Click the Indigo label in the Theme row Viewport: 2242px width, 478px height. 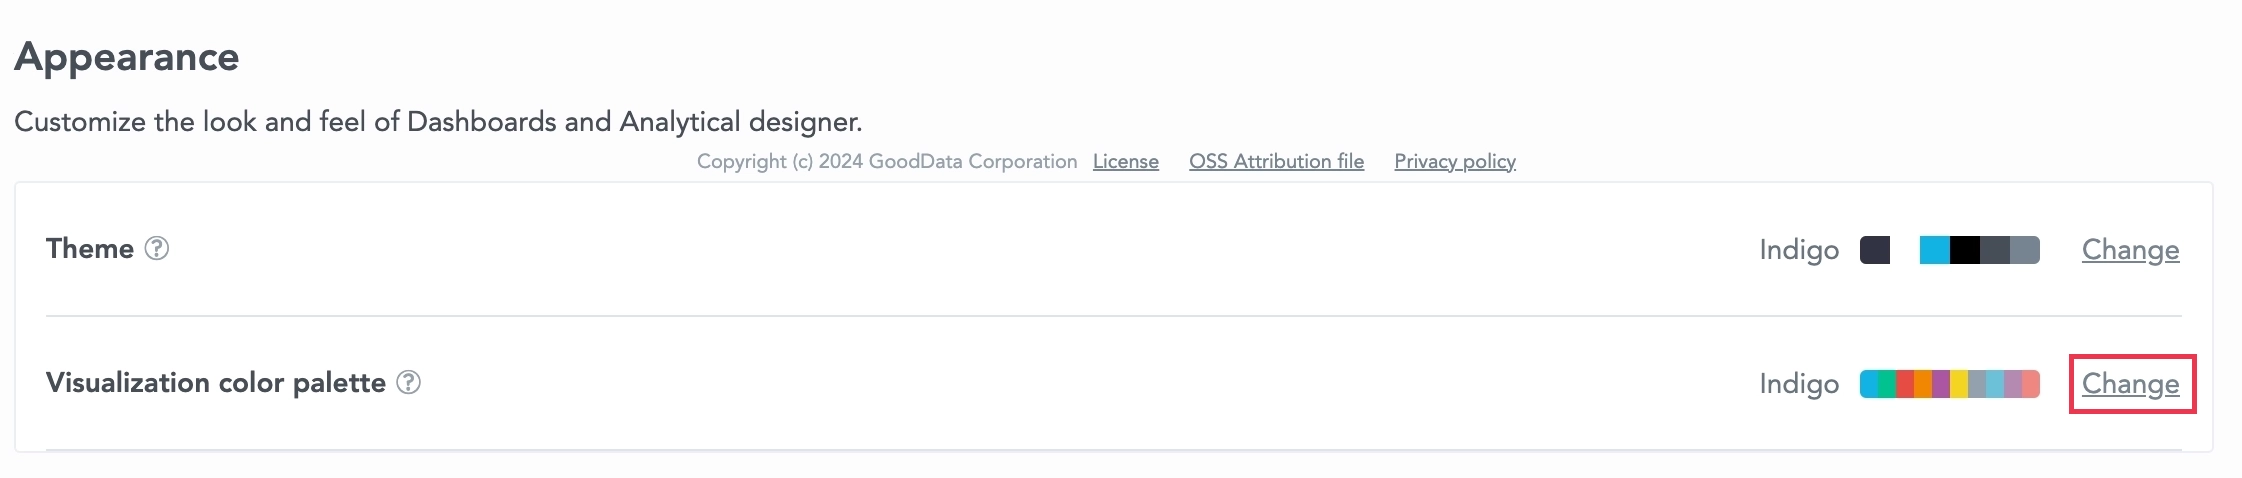click(1799, 250)
